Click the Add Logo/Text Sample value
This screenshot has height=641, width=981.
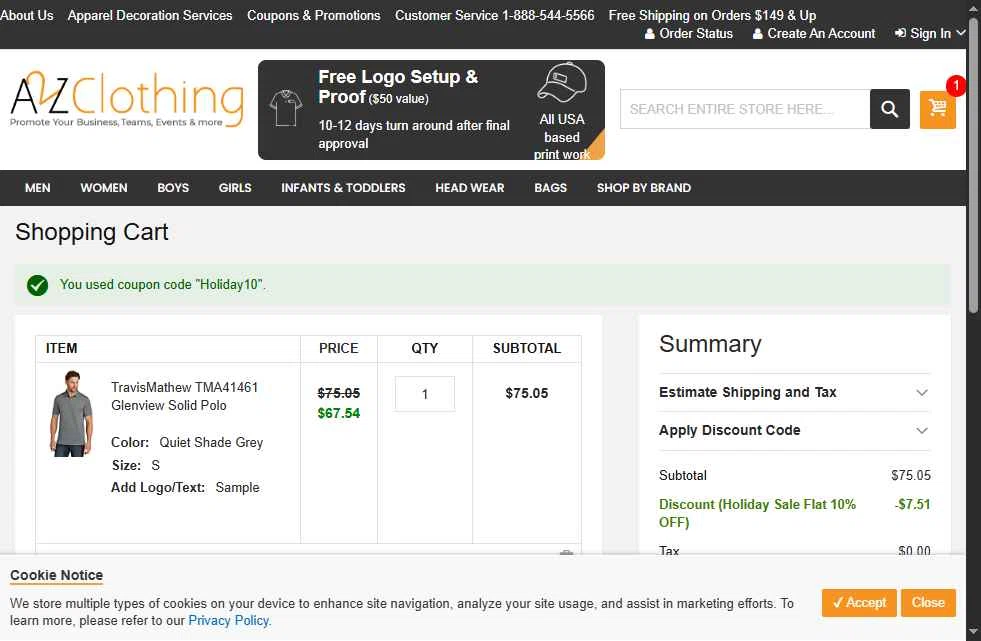pos(237,488)
